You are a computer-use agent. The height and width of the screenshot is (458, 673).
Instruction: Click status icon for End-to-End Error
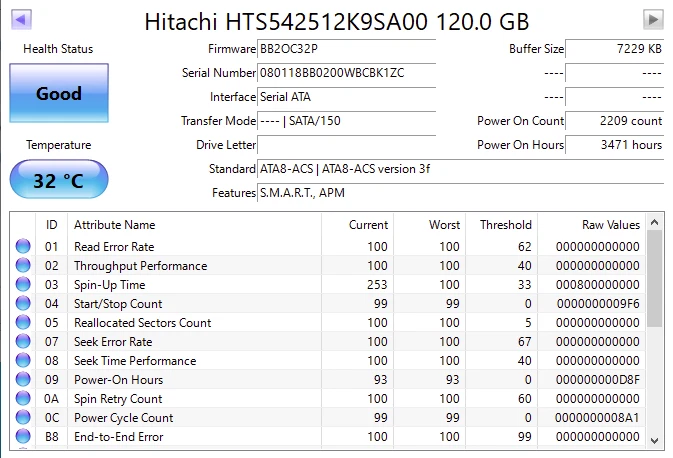23,437
